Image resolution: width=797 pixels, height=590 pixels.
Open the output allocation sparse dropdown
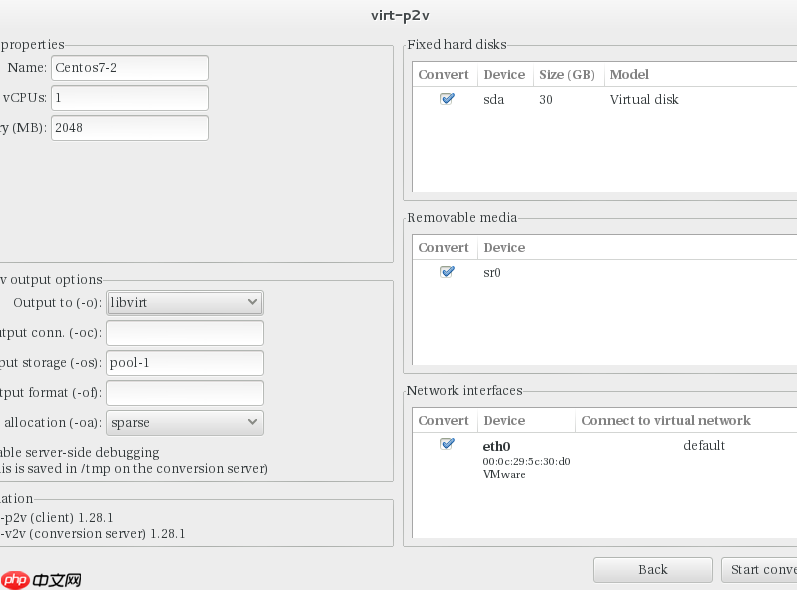click(185, 423)
